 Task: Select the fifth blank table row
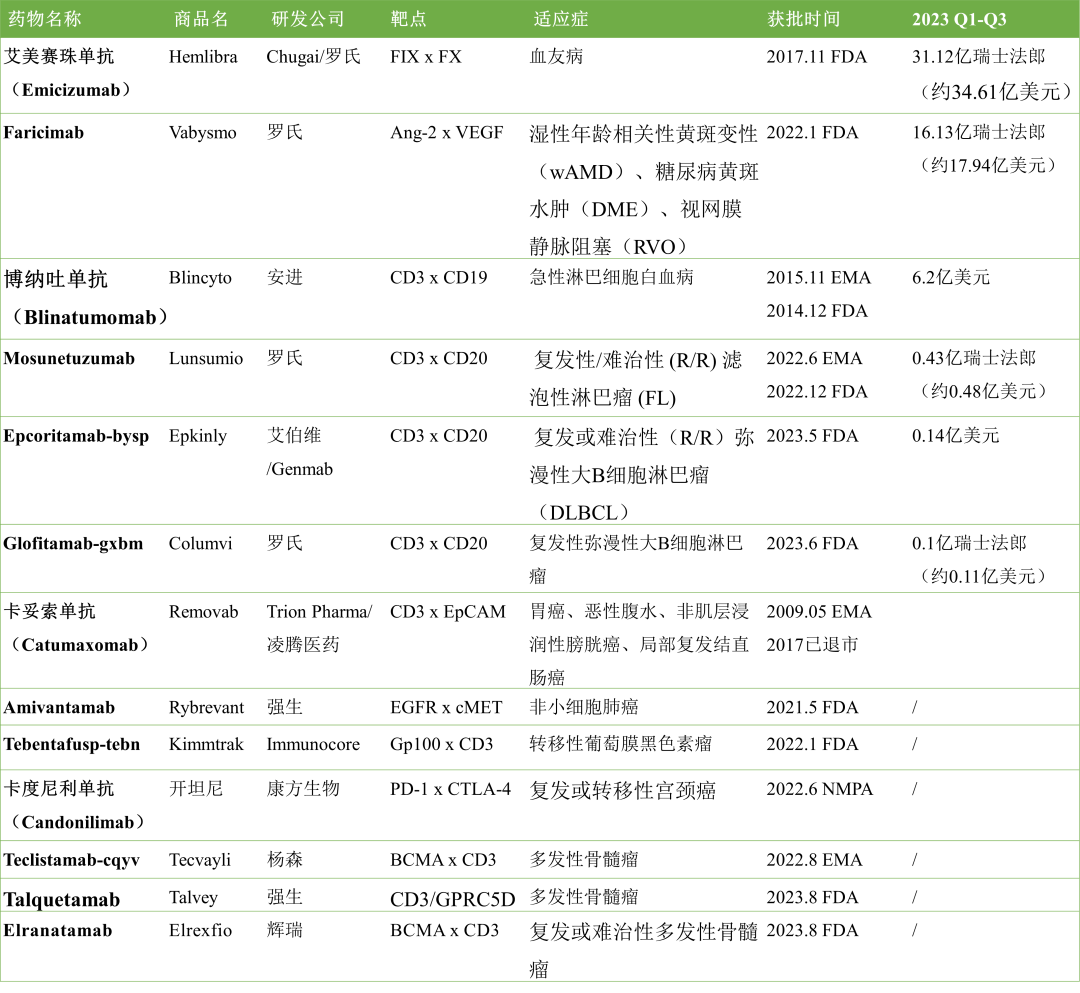(540, 470)
